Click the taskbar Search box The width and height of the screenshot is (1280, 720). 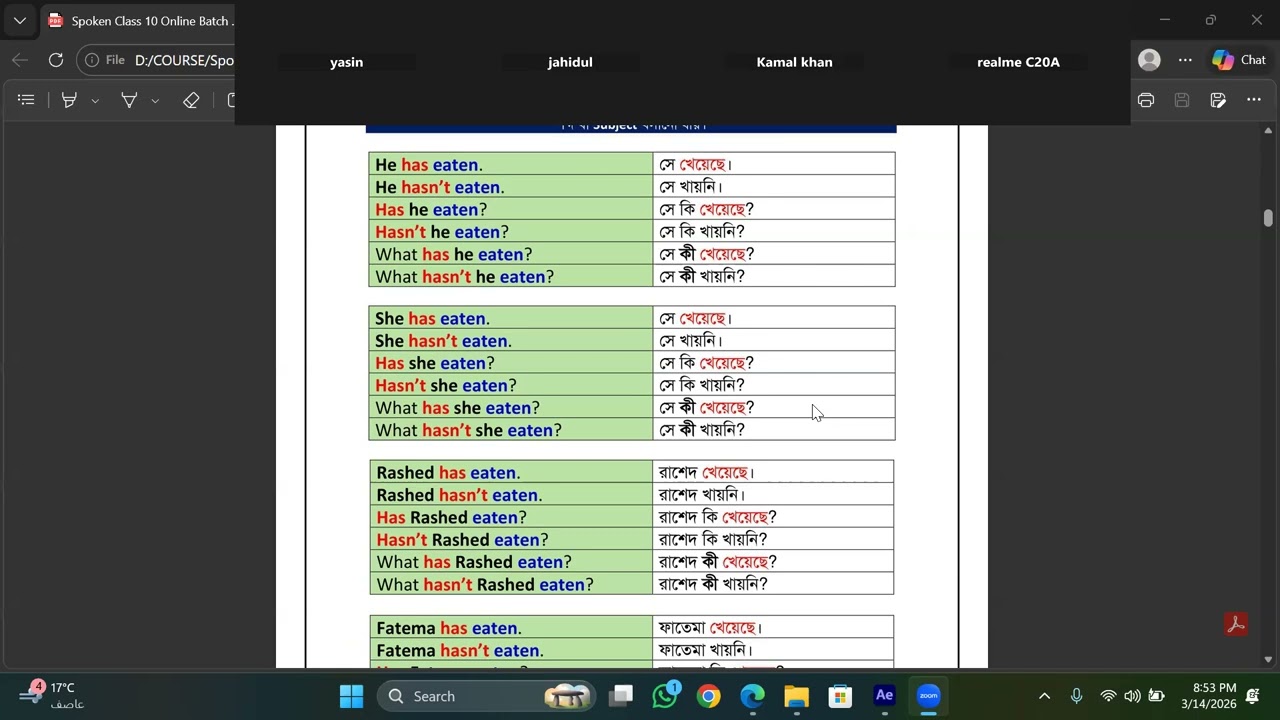click(488, 696)
